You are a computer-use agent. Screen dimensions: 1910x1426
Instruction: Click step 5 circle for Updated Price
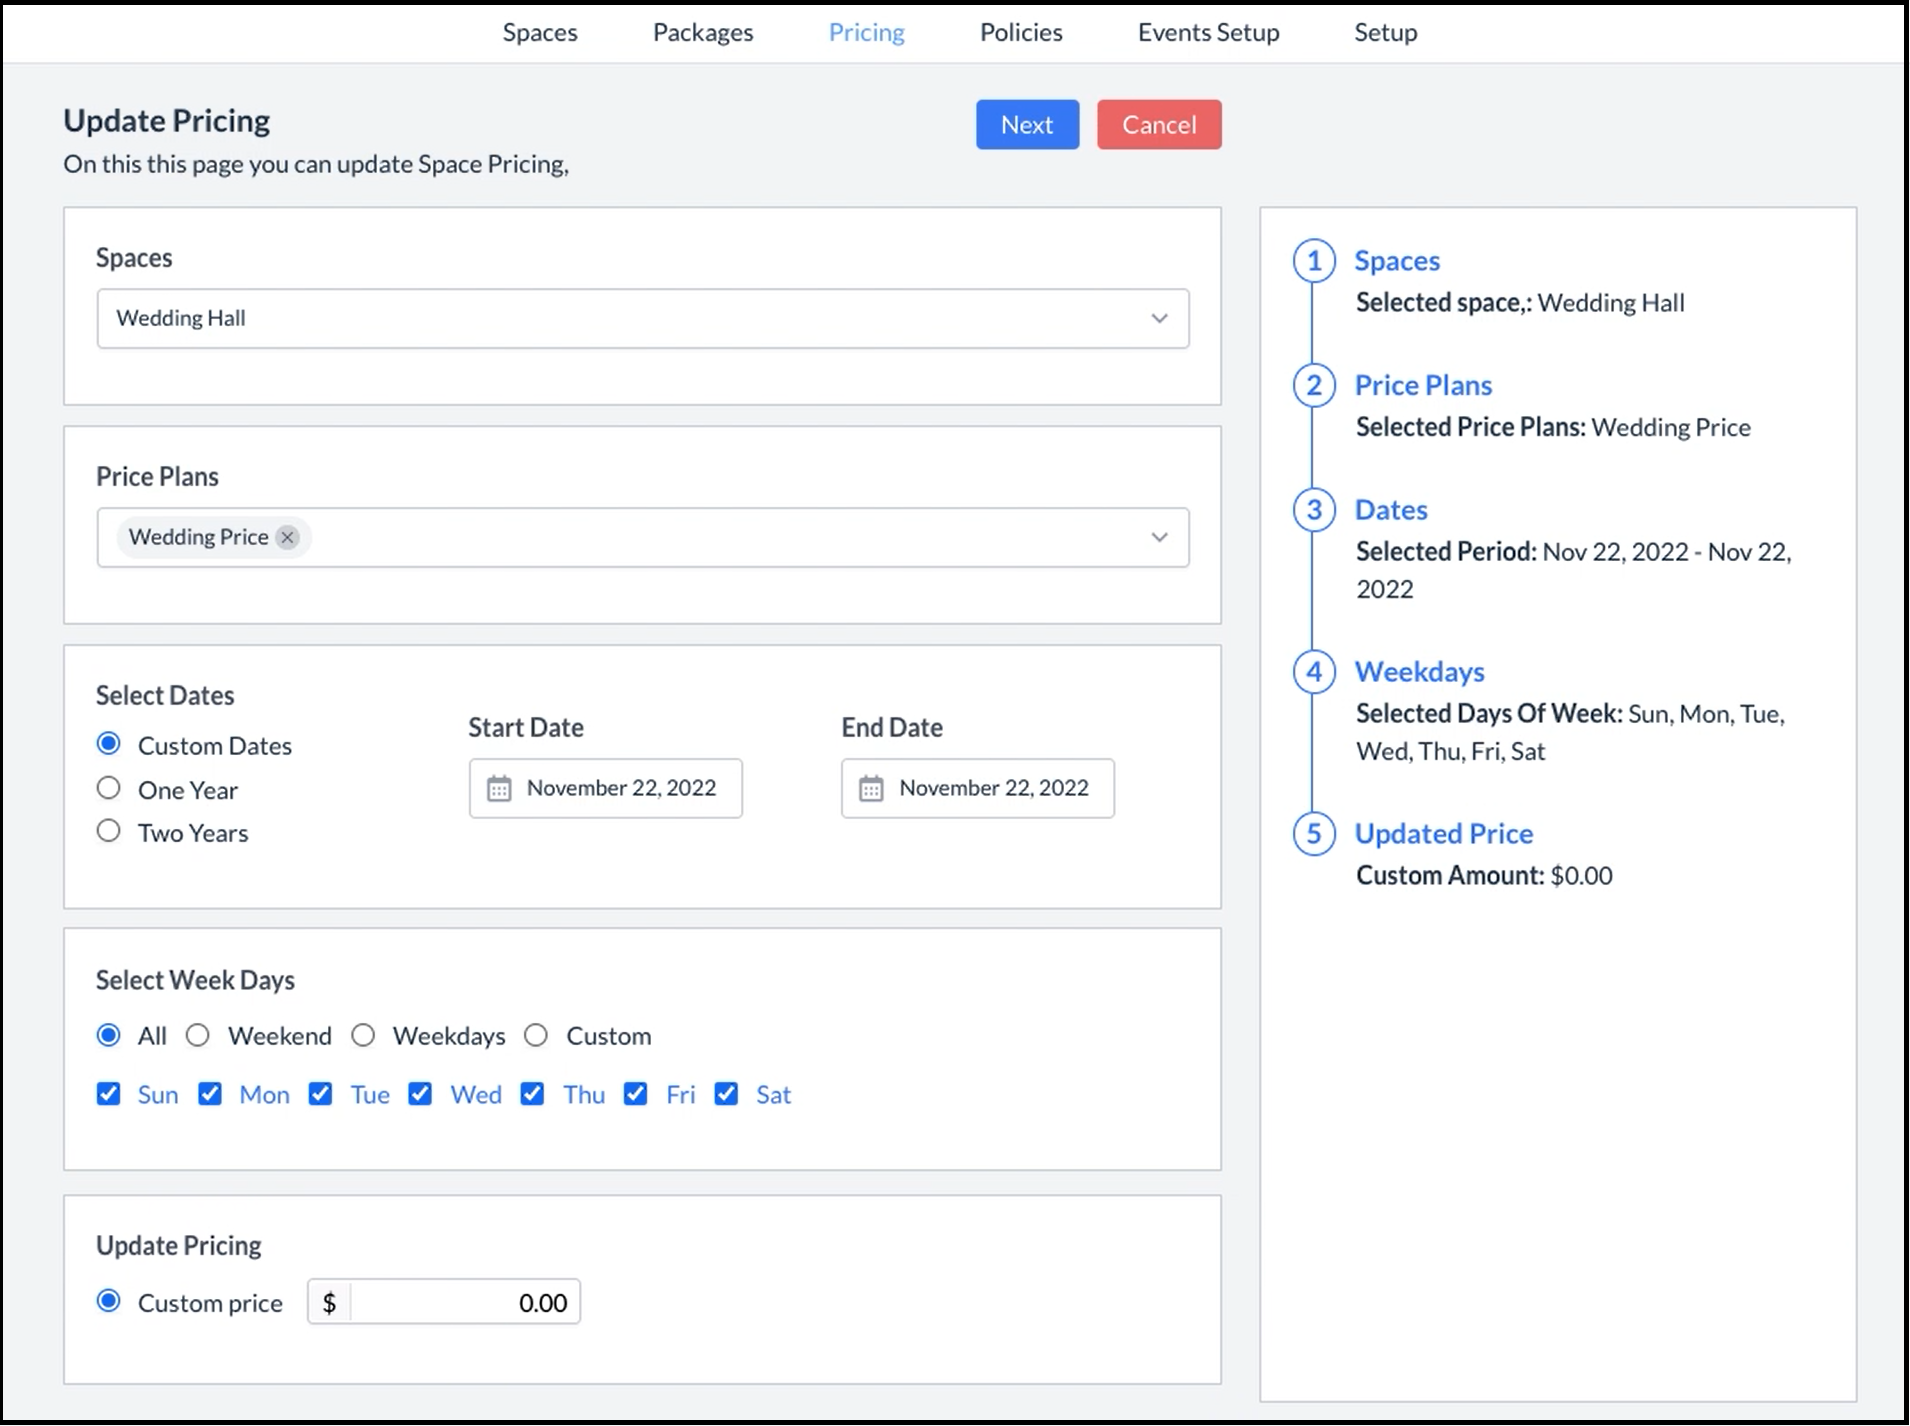[1314, 834]
